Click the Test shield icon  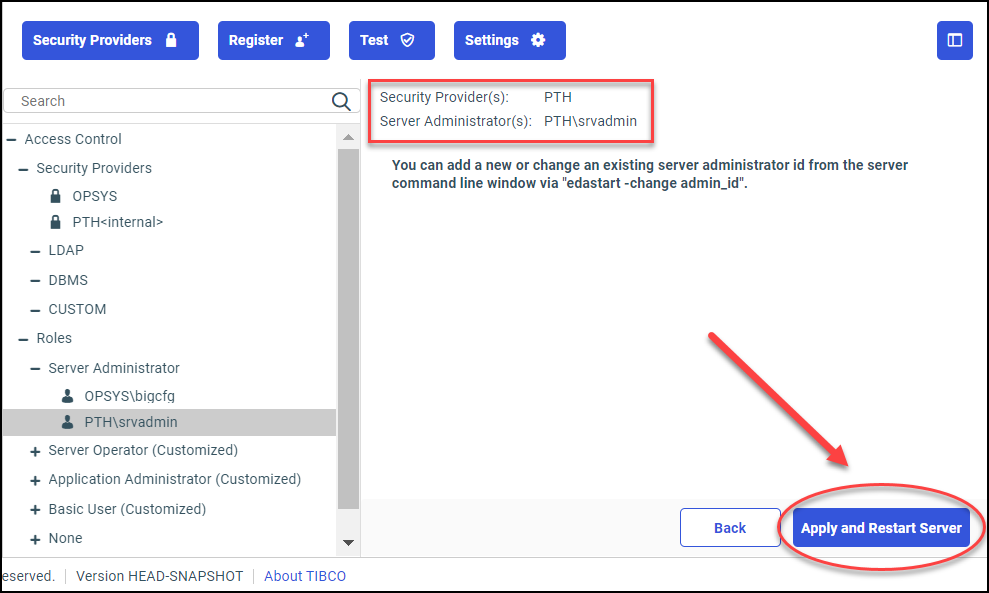[407, 40]
